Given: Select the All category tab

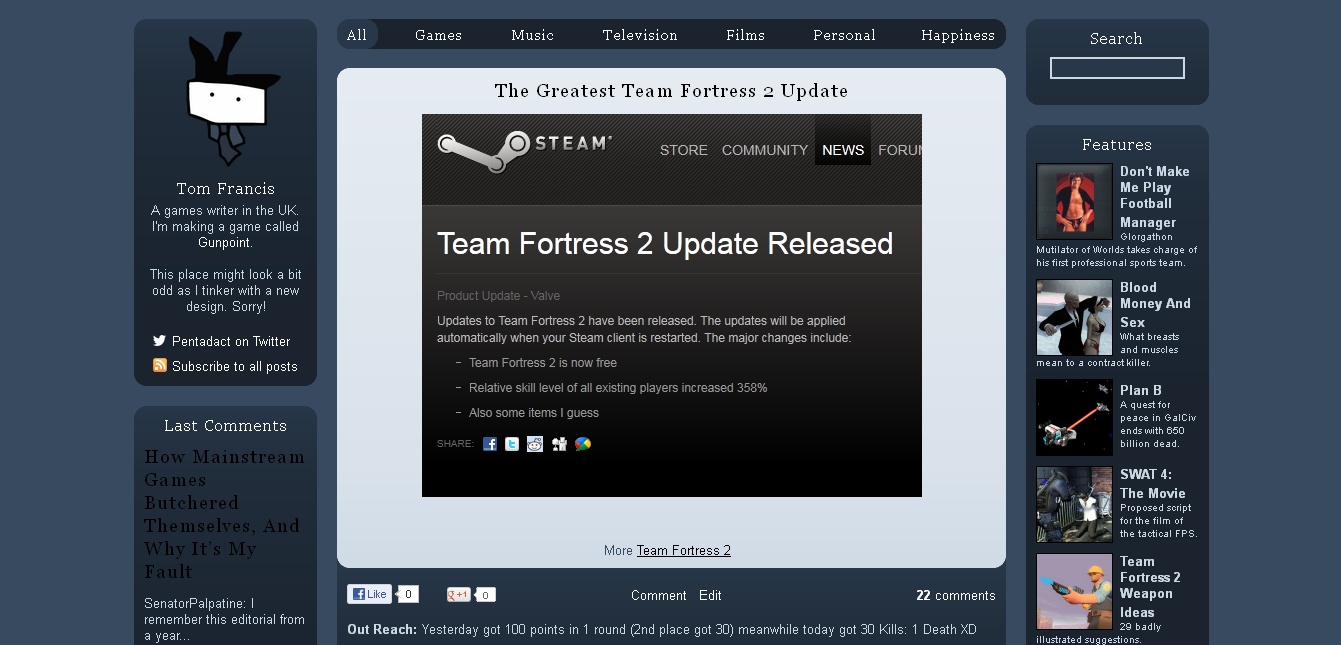Looking at the screenshot, I should pyautogui.click(x=357, y=35).
